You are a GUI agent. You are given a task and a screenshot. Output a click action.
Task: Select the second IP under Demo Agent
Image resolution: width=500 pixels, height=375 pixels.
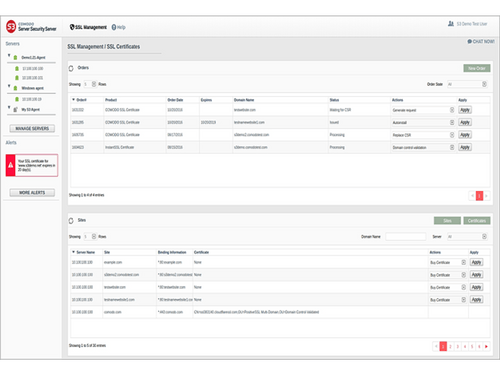(33, 78)
